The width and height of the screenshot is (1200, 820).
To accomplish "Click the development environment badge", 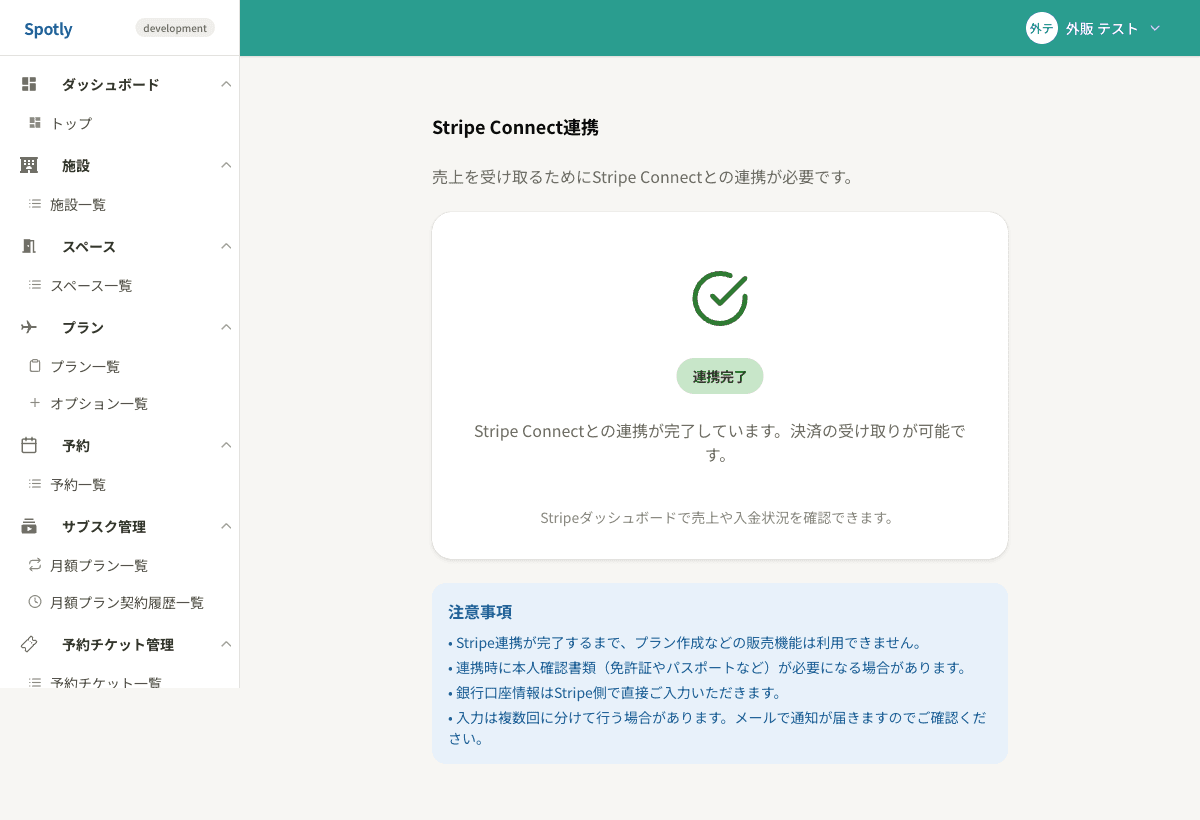I will (175, 28).
